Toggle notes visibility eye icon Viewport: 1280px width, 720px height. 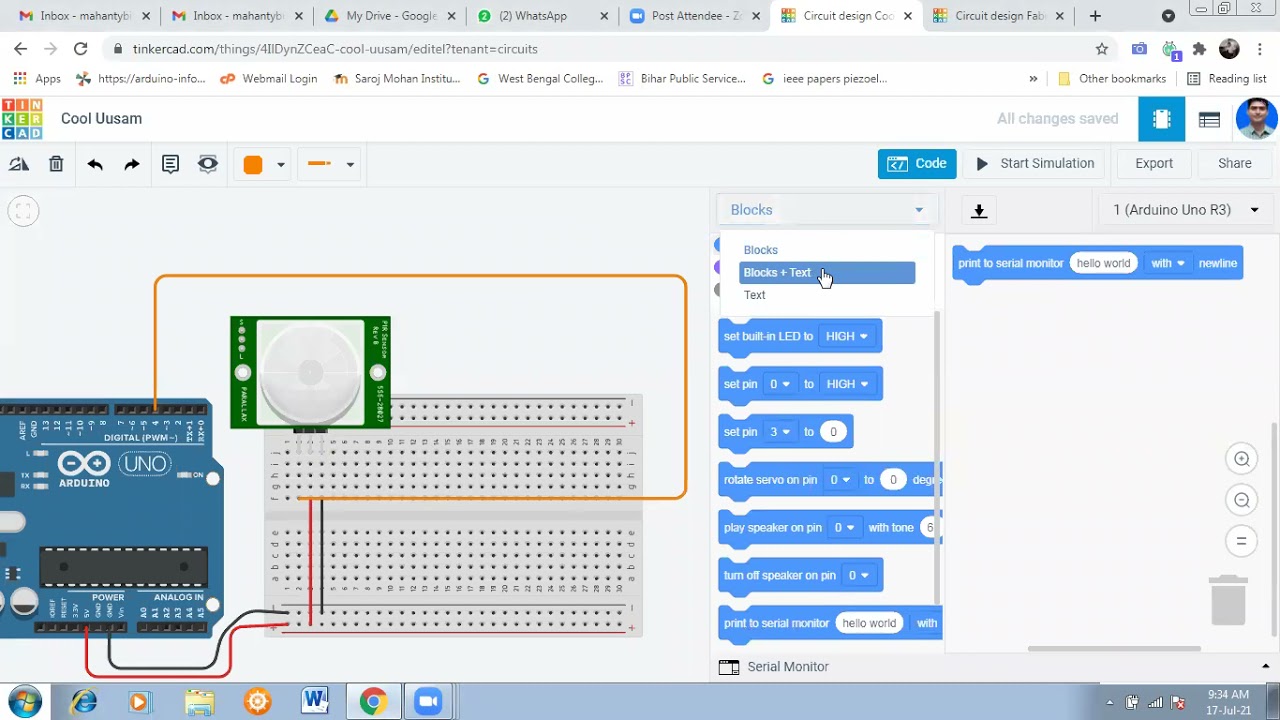click(x=208, y=164)
